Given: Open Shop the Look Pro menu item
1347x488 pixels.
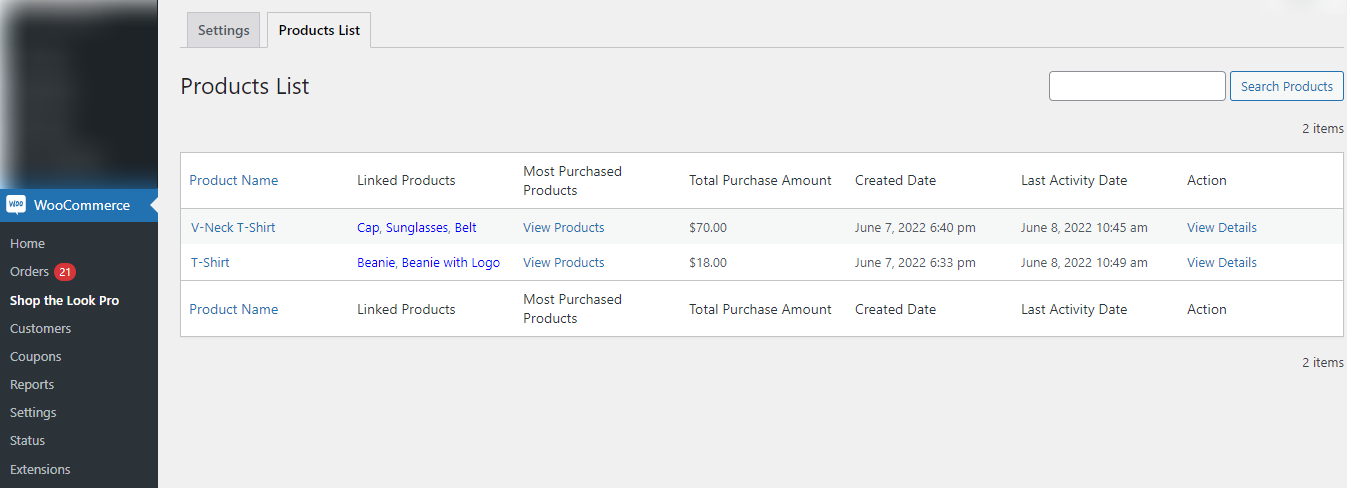Looking at the screenshot, I should click(x=64, y=300).
